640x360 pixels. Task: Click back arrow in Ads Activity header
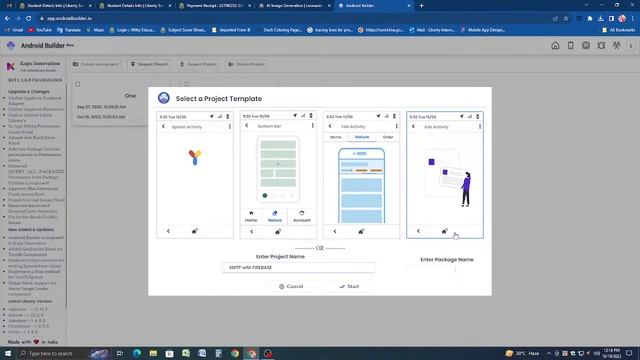pyautogui.click(x=413, y=127)
